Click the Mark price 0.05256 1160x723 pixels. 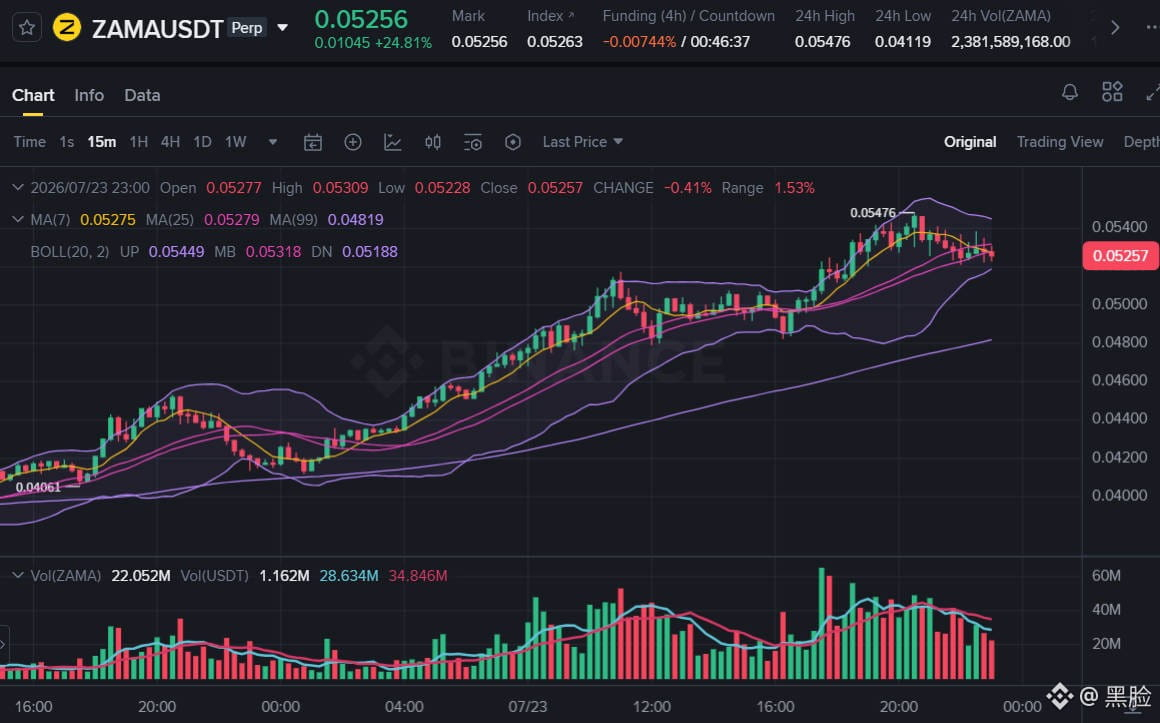point(479,41)
